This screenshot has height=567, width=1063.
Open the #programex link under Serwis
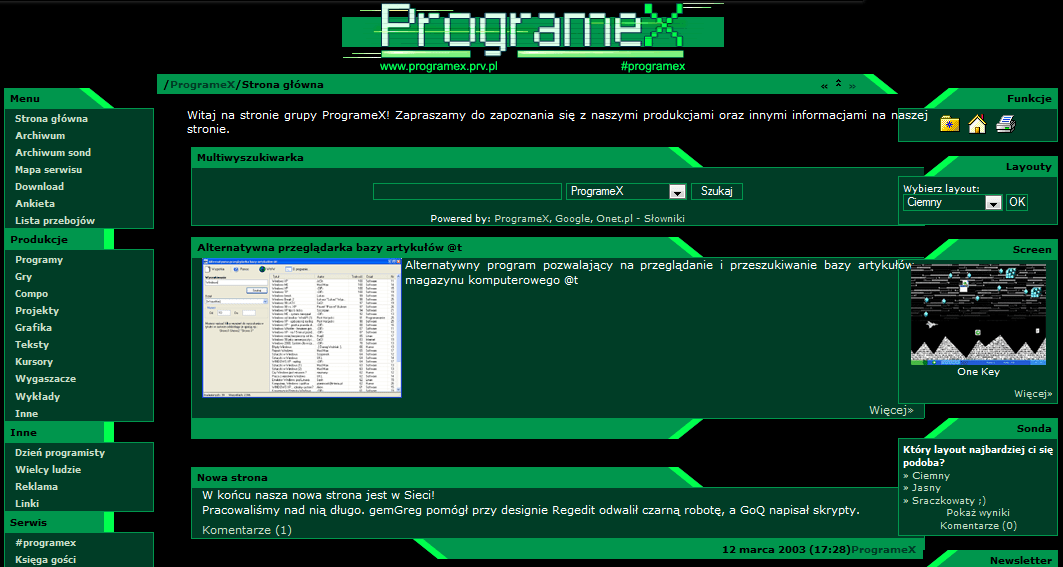[x=45, y=543]
